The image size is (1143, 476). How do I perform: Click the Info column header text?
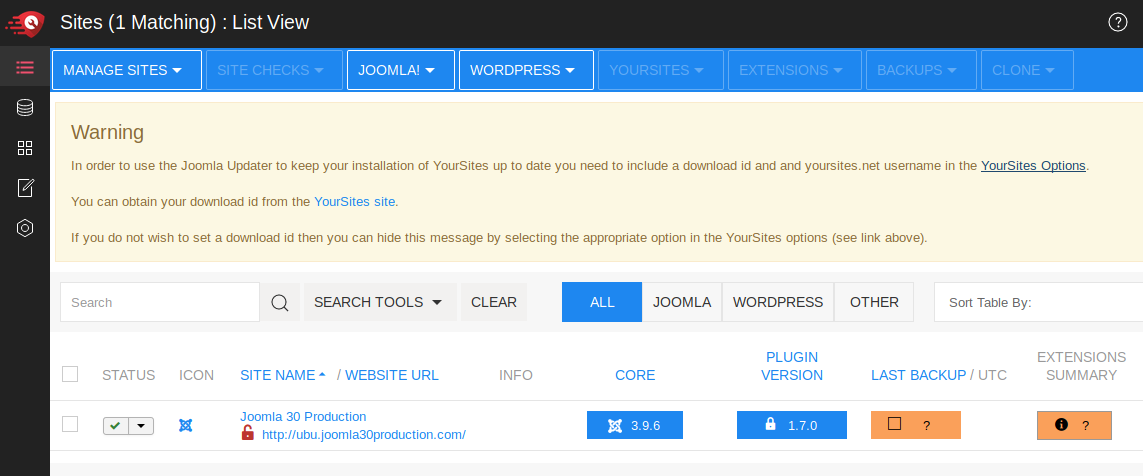click(x=516, y=375)
